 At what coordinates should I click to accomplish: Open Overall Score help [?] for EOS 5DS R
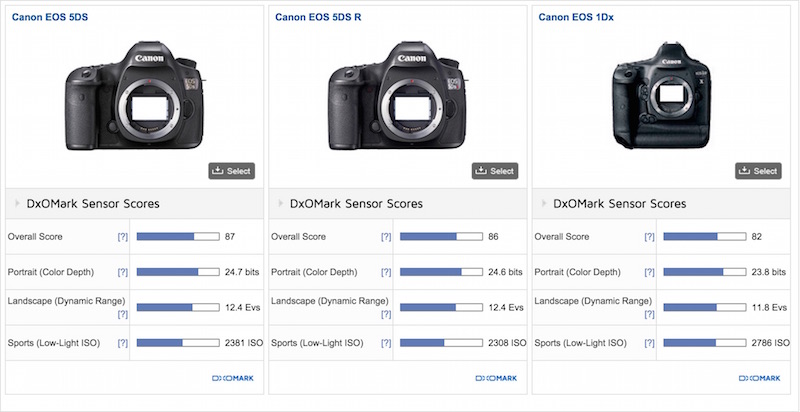click(x=386, y=237)
